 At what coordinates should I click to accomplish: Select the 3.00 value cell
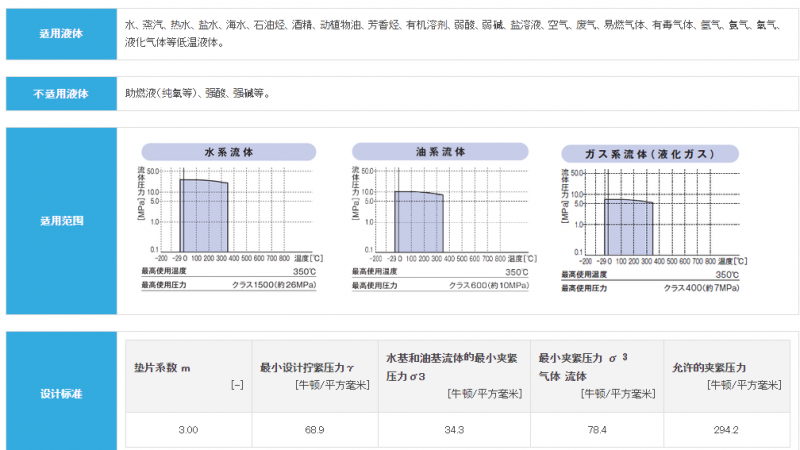[187, 429]
